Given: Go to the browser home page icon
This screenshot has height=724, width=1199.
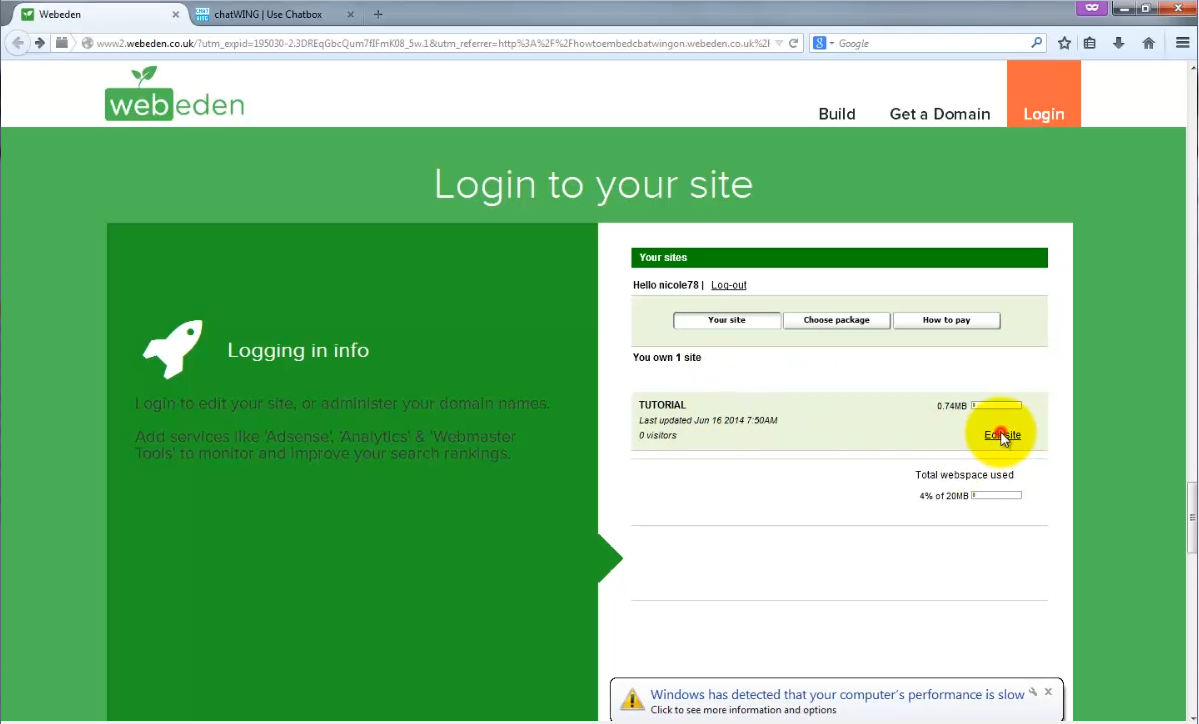Looking at the screenshot, I should click(x=1149, y=44).
